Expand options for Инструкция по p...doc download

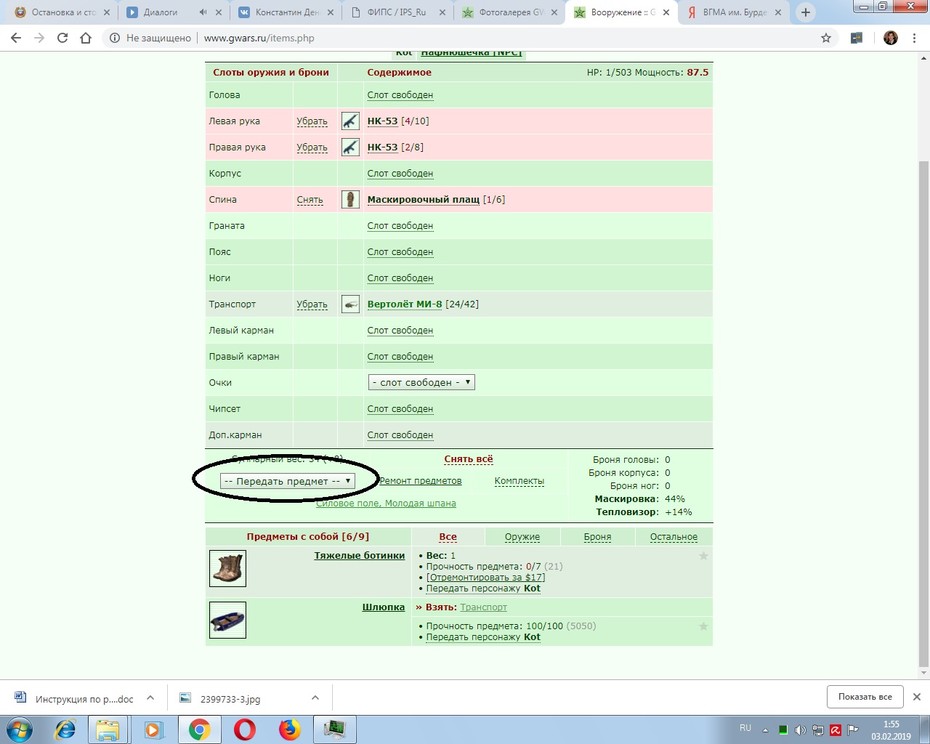tap(150, 698)
